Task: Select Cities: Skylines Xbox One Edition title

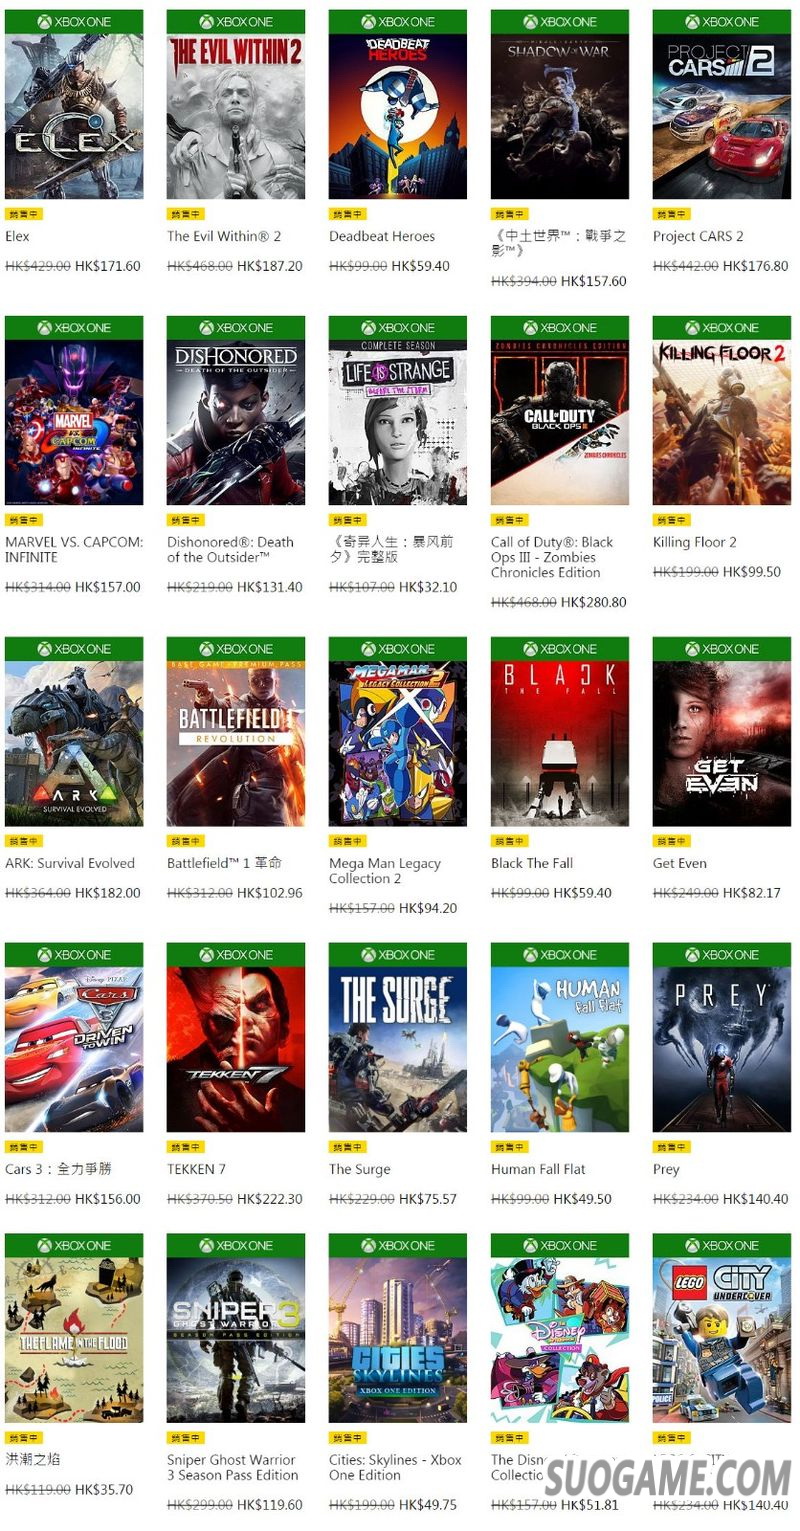Action: [x=396, y=1468]
